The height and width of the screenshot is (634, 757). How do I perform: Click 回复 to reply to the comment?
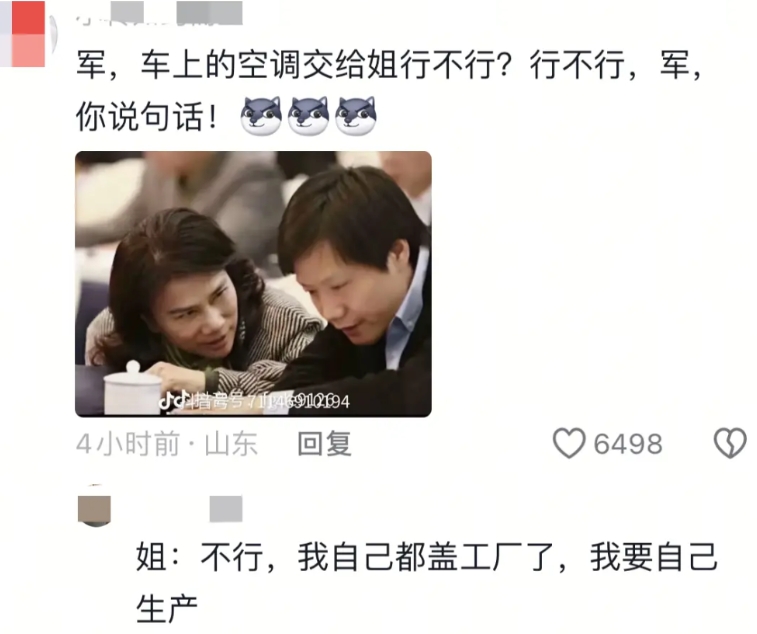coord(324,444)
